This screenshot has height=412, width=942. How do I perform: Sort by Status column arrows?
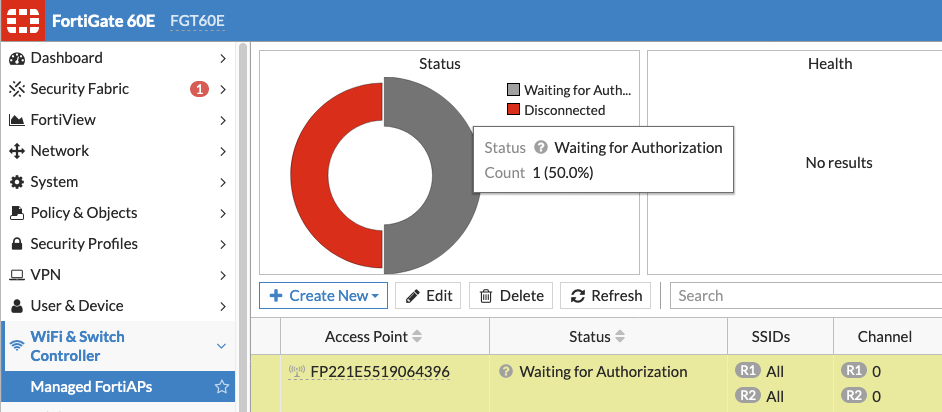pos(620,337)
